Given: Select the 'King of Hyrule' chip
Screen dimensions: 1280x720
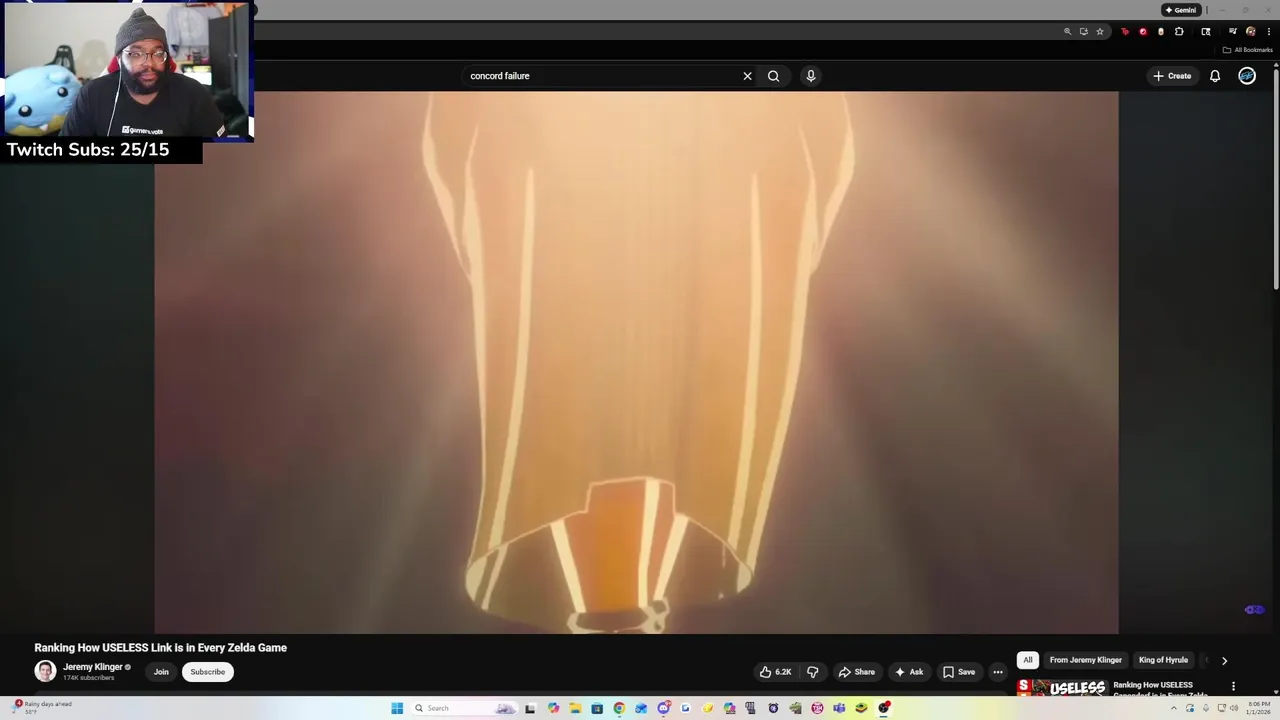Looking at the screenshot, I should point(1163,660).
